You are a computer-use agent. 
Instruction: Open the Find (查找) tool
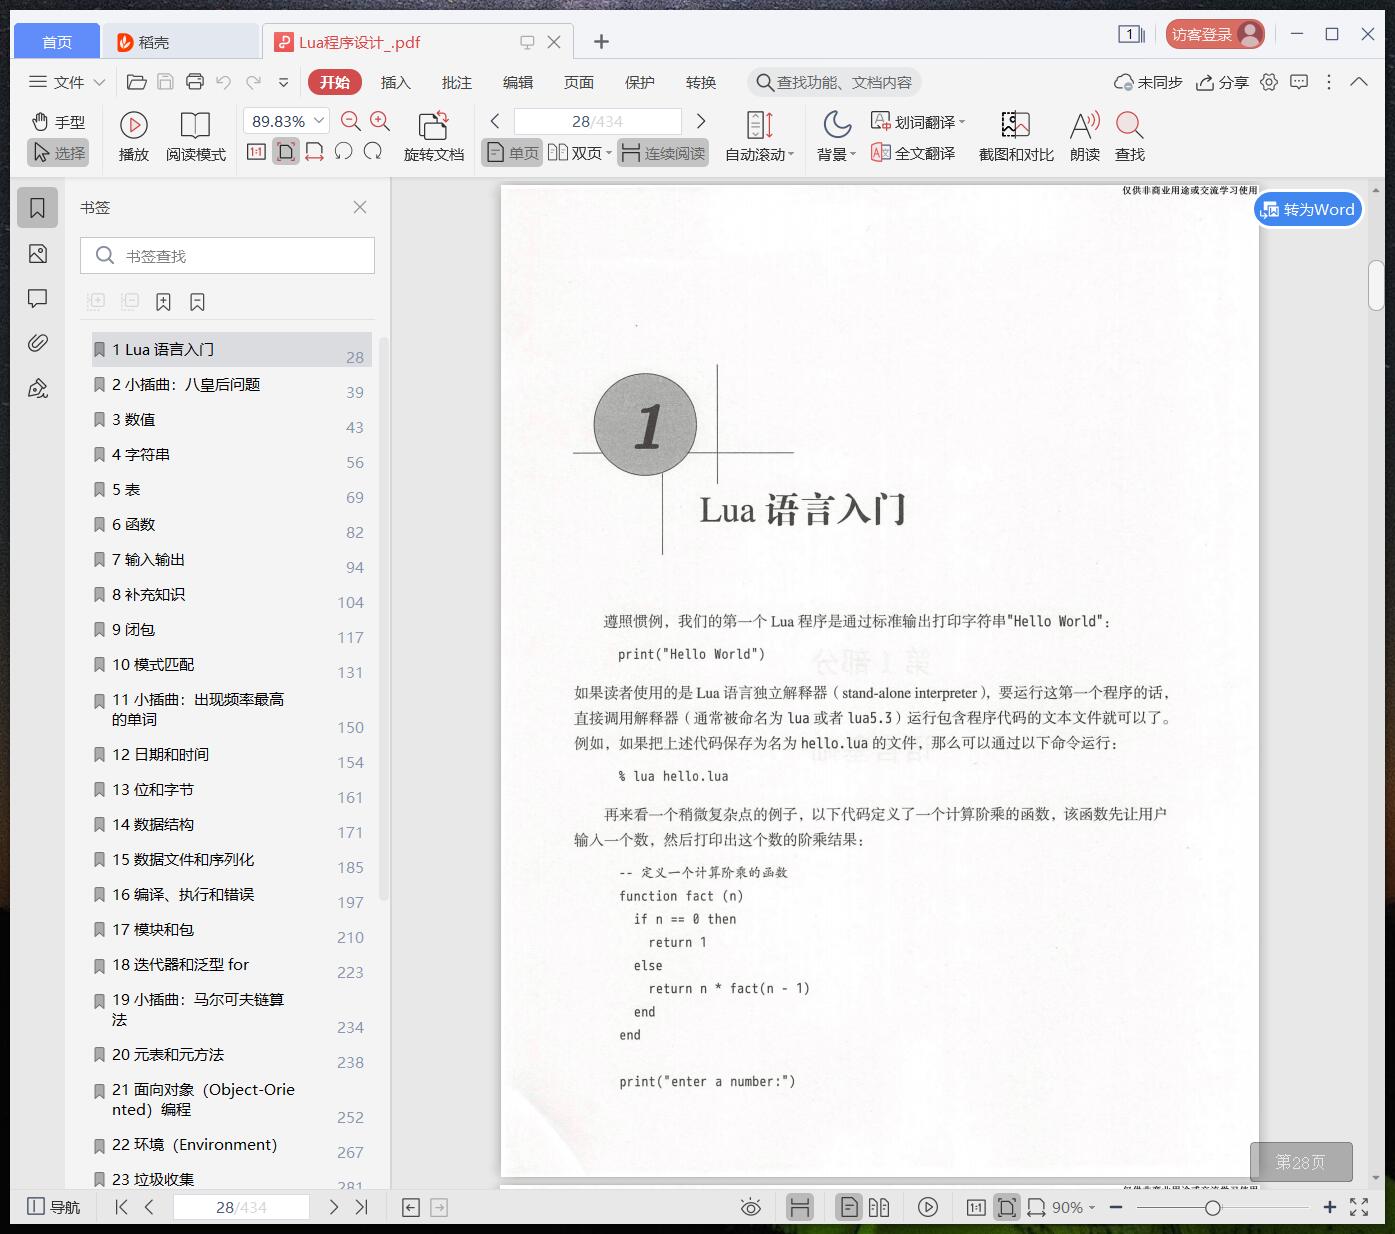1130,137
